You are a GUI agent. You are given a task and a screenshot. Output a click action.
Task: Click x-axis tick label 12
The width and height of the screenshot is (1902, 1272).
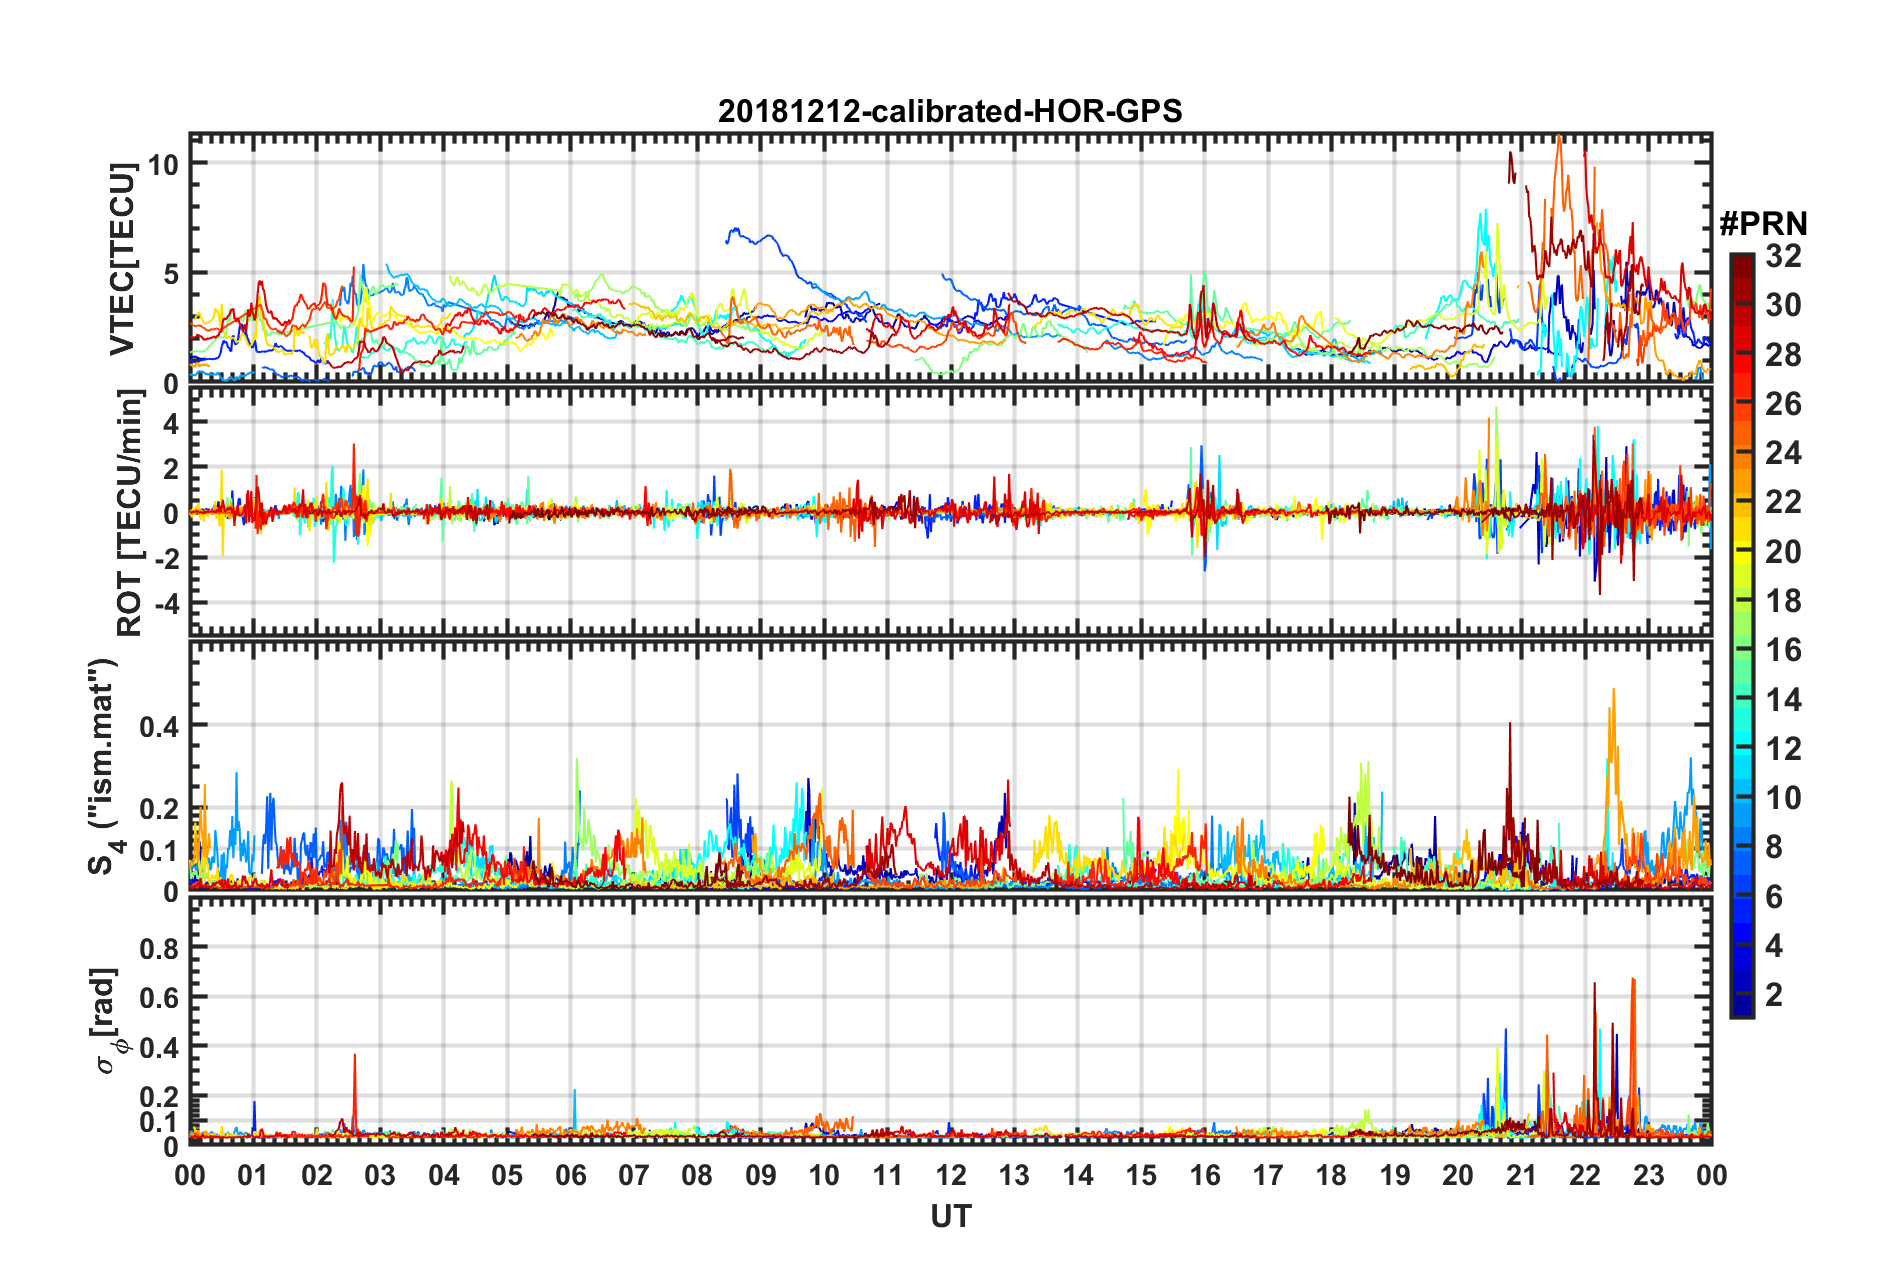tap(950, 1175)
